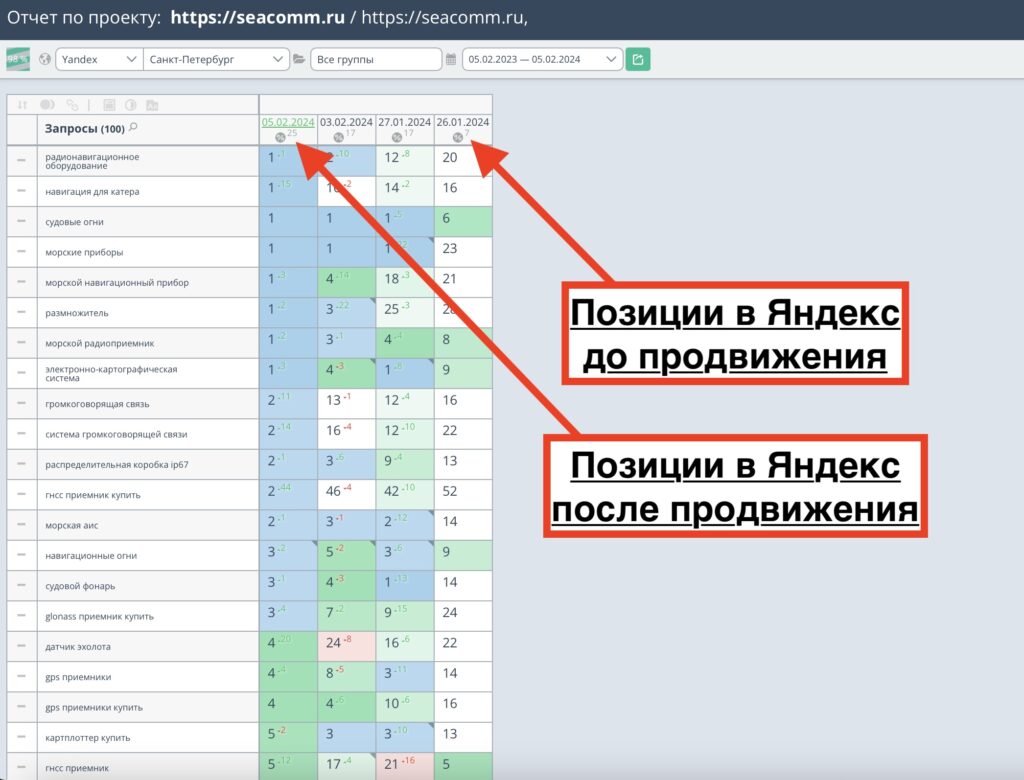Click minus icon for размножитель row
The height and width of the screenshot is (780, 1024).
(x=22, y=312)
